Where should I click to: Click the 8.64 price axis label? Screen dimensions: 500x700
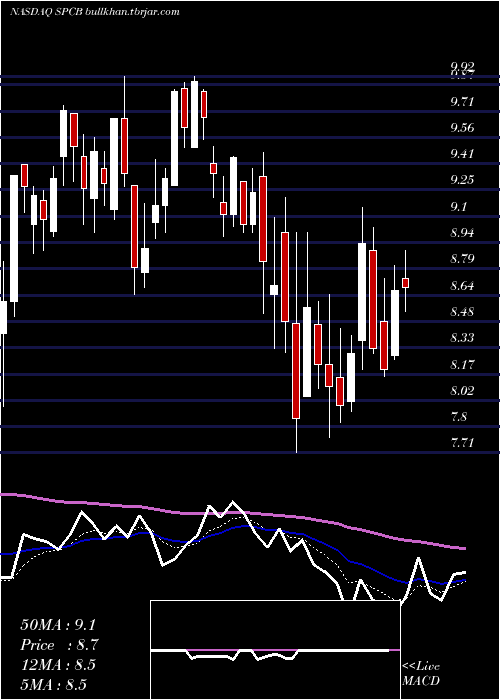pos(462,286)
